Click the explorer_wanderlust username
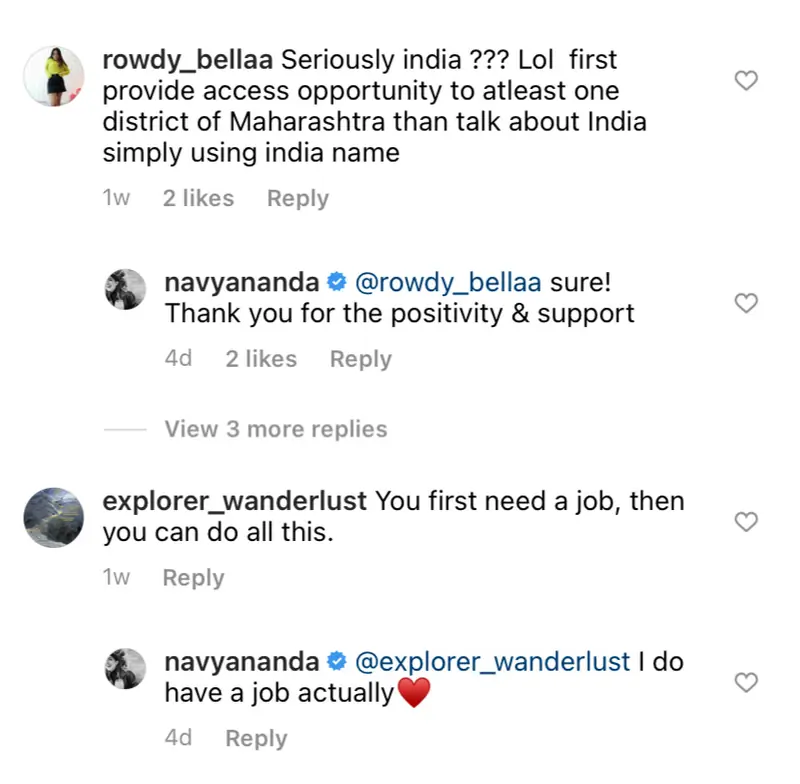 234,500
